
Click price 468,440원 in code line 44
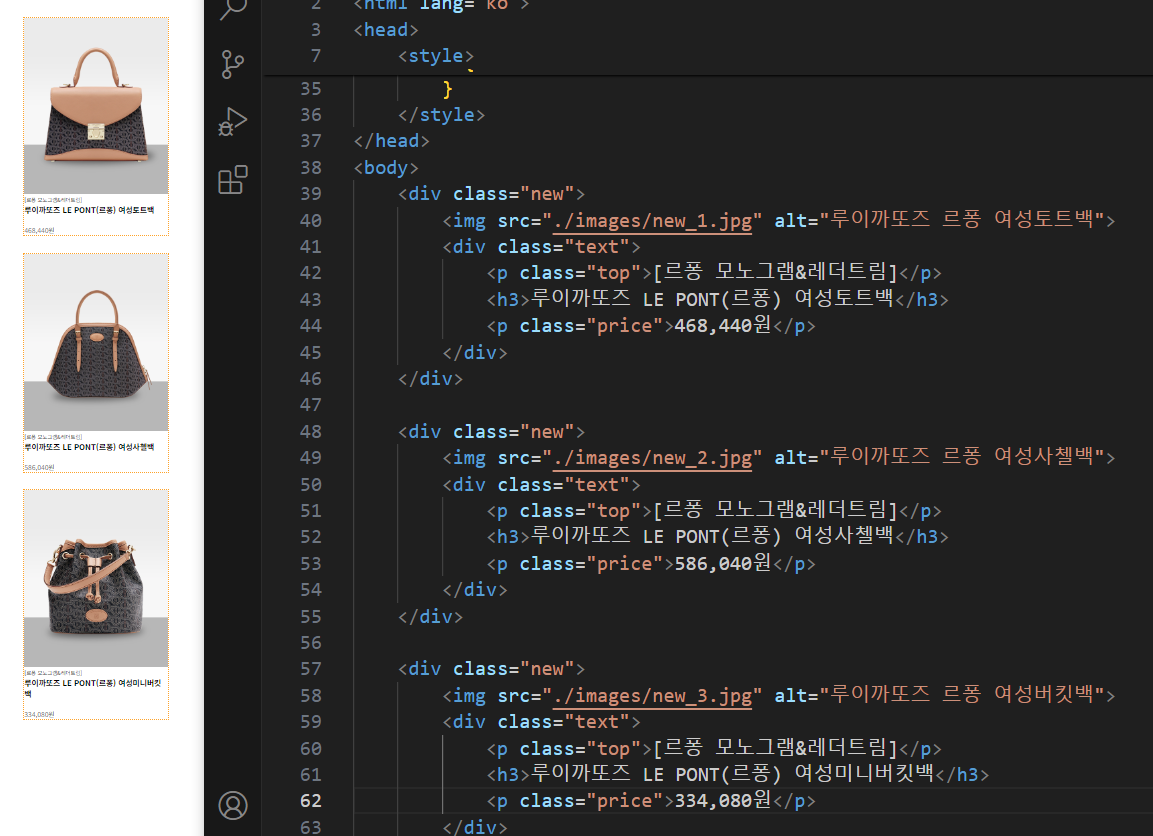click(x=723, y=326)
